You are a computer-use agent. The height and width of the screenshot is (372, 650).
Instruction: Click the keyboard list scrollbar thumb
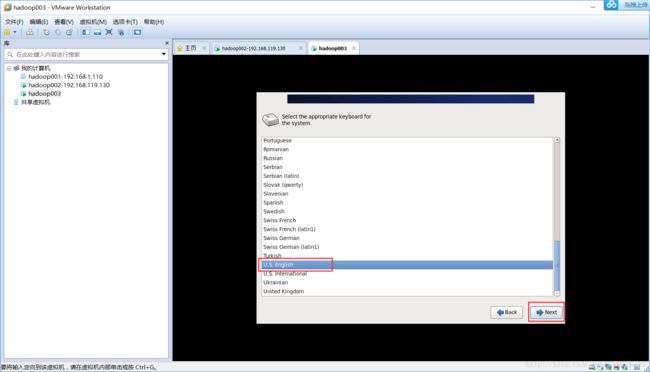tap(557, 266)
